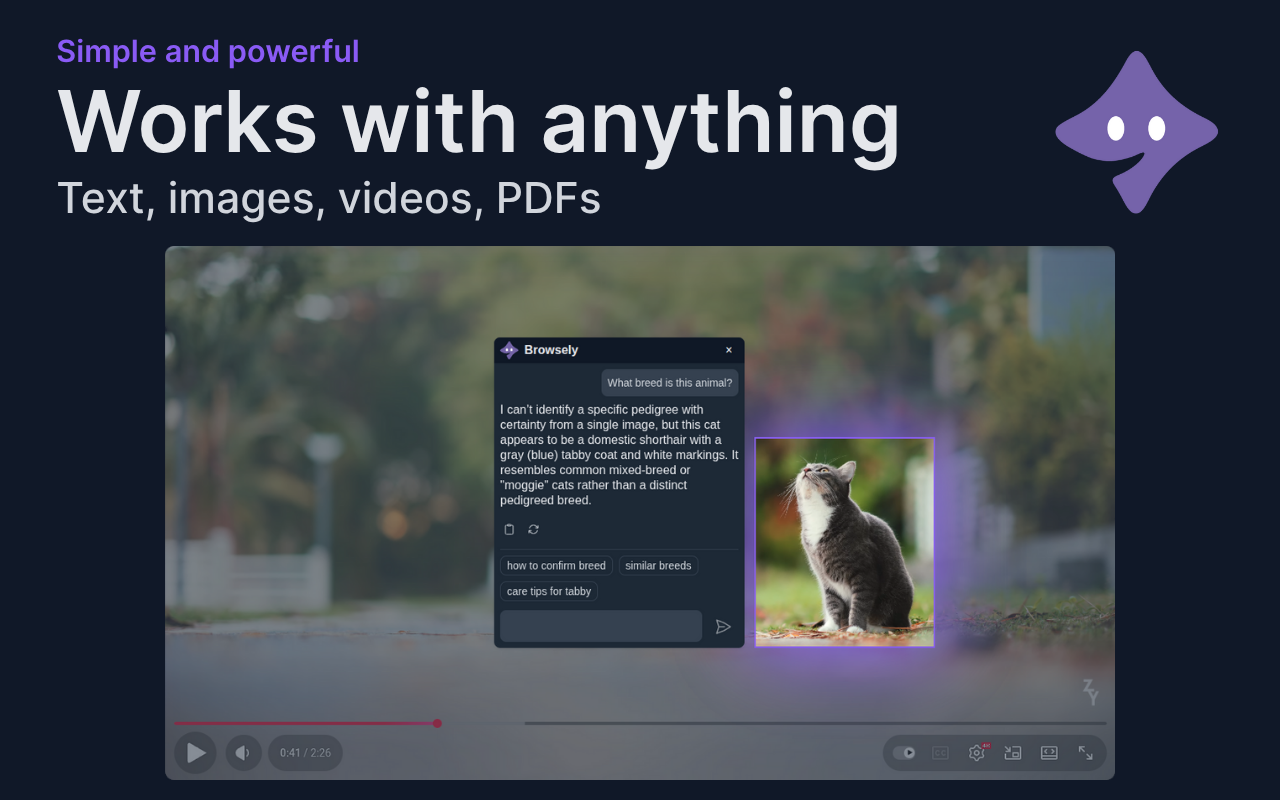Focus the chat message input box
Viewport: 1280px width, 800px height.
pos(601,627)
